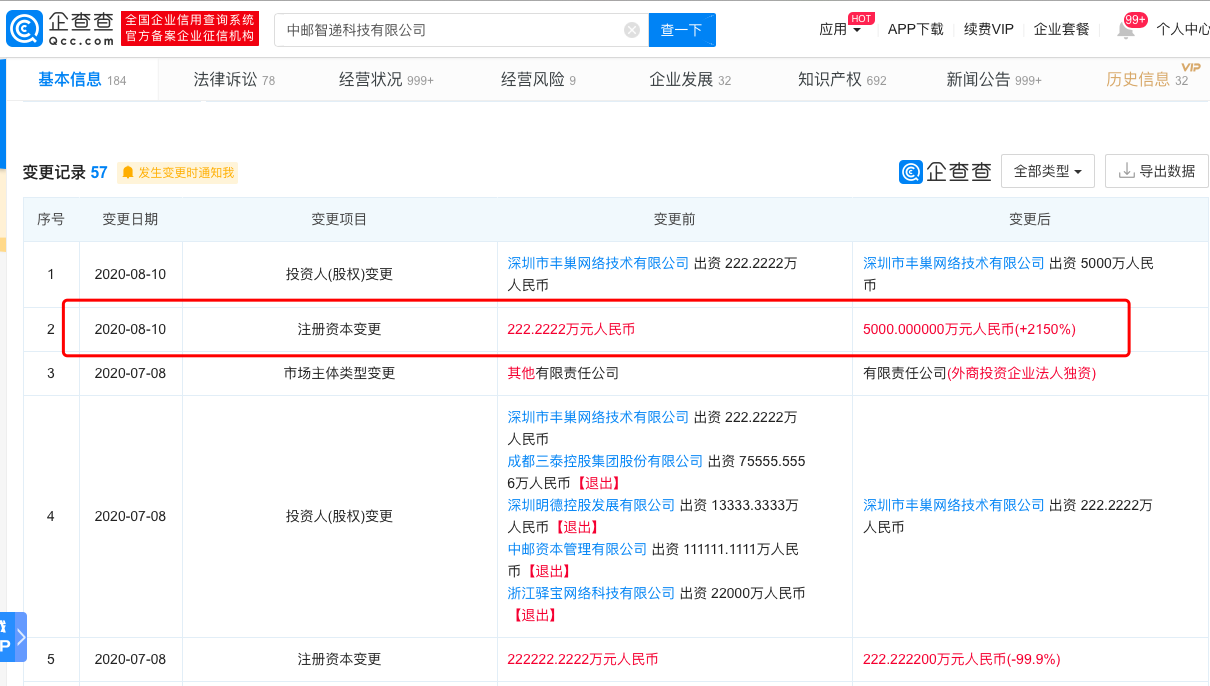Open the 全部类型 filter dropdown
This screenshot has width=1210, height=686.
coord(1048,171)
